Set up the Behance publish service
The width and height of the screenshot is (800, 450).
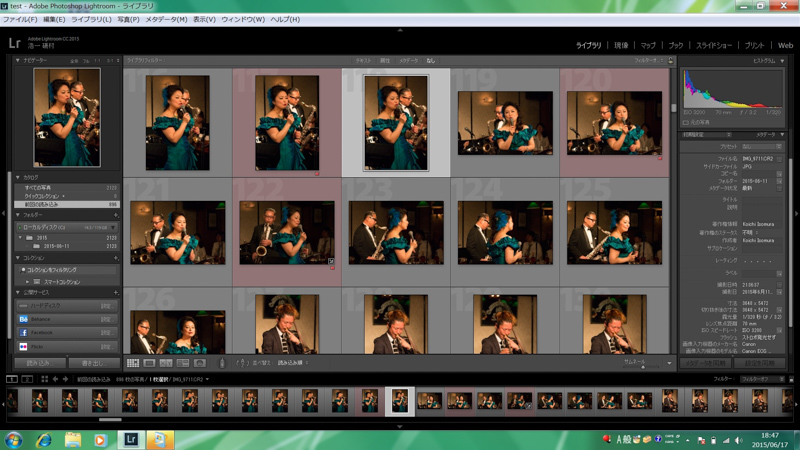106,319
